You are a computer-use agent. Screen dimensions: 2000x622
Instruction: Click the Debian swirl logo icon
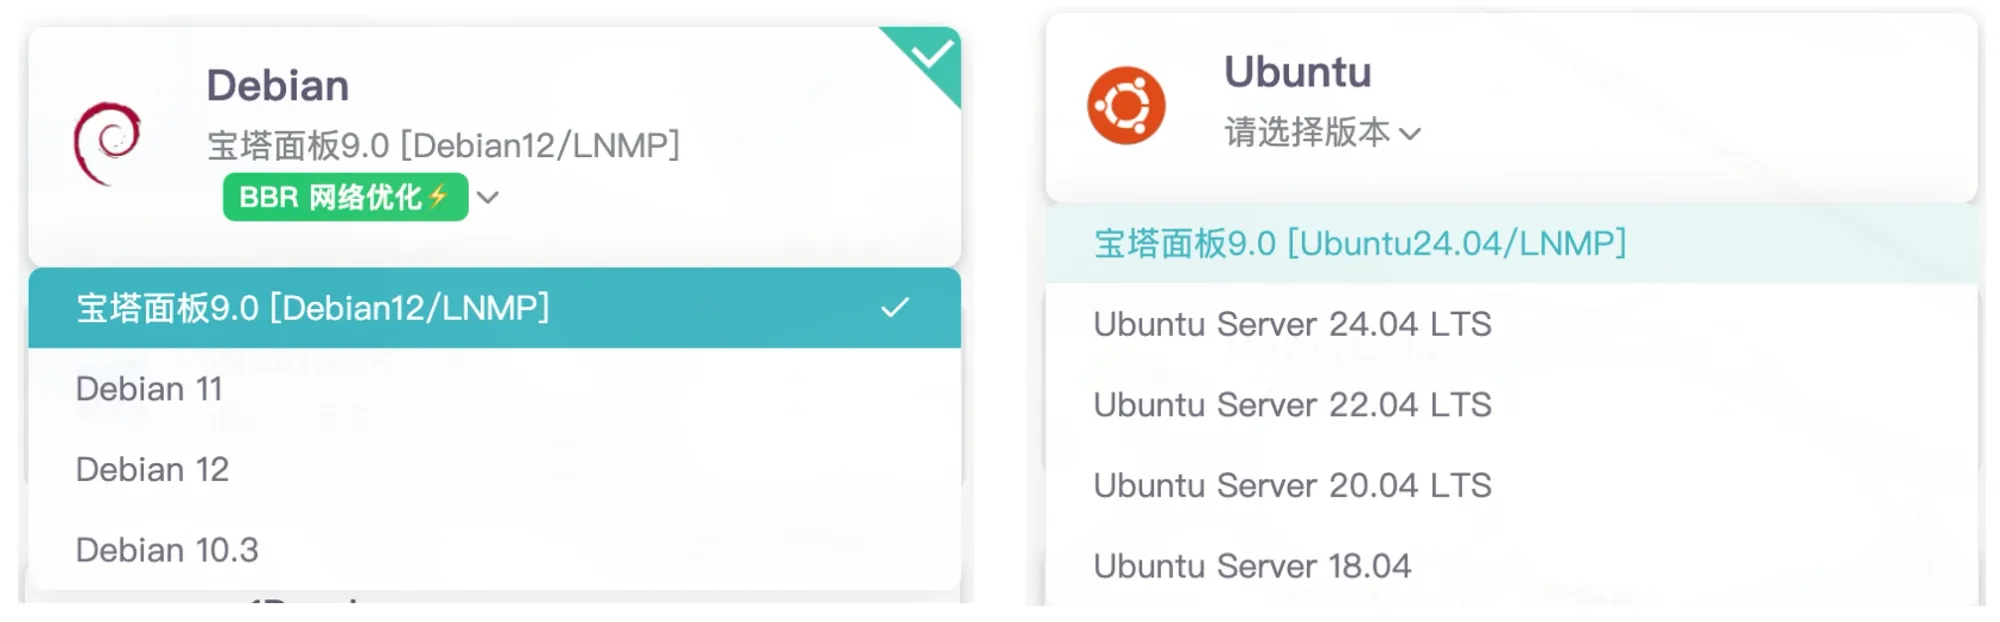coord(107,143)
